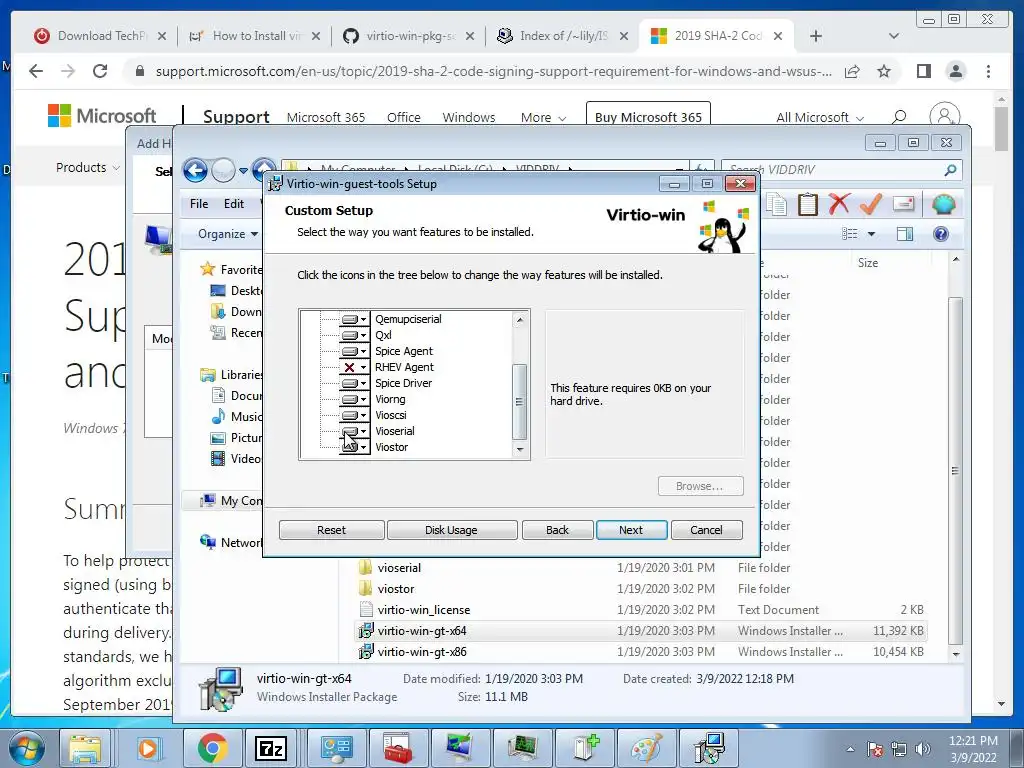The width and height of the screenshot is (1024, 768).
Task: Click the blue Help icon in Explorer
Action: [x=941, y=234]
